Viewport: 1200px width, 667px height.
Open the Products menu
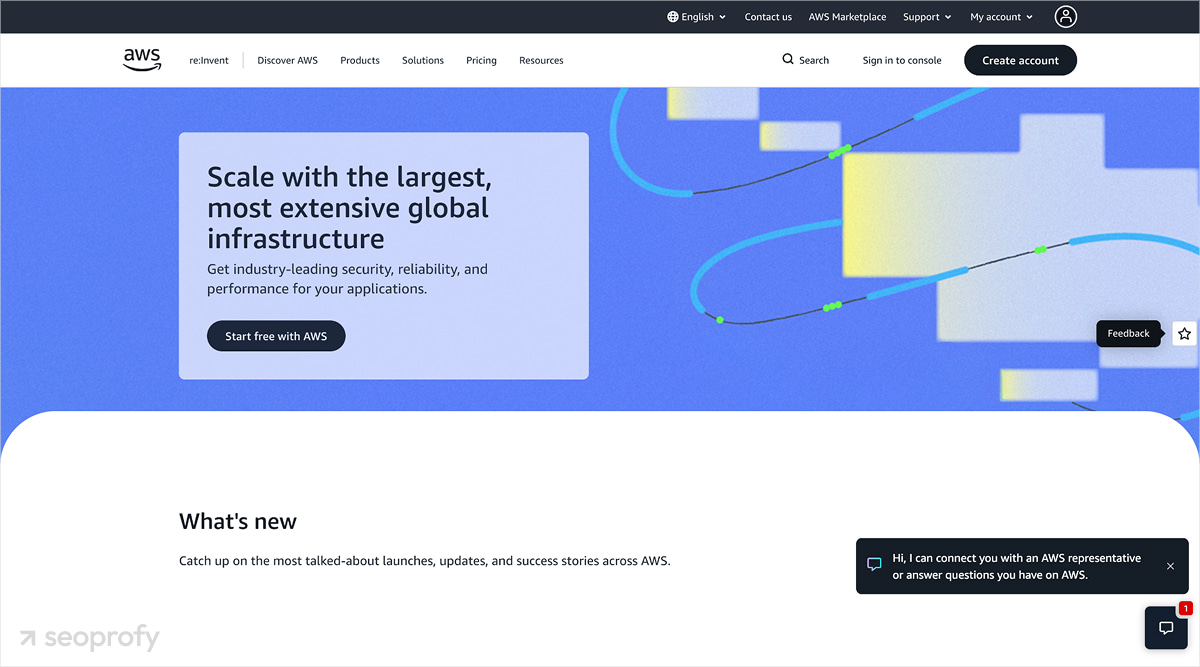coord(360,60)
